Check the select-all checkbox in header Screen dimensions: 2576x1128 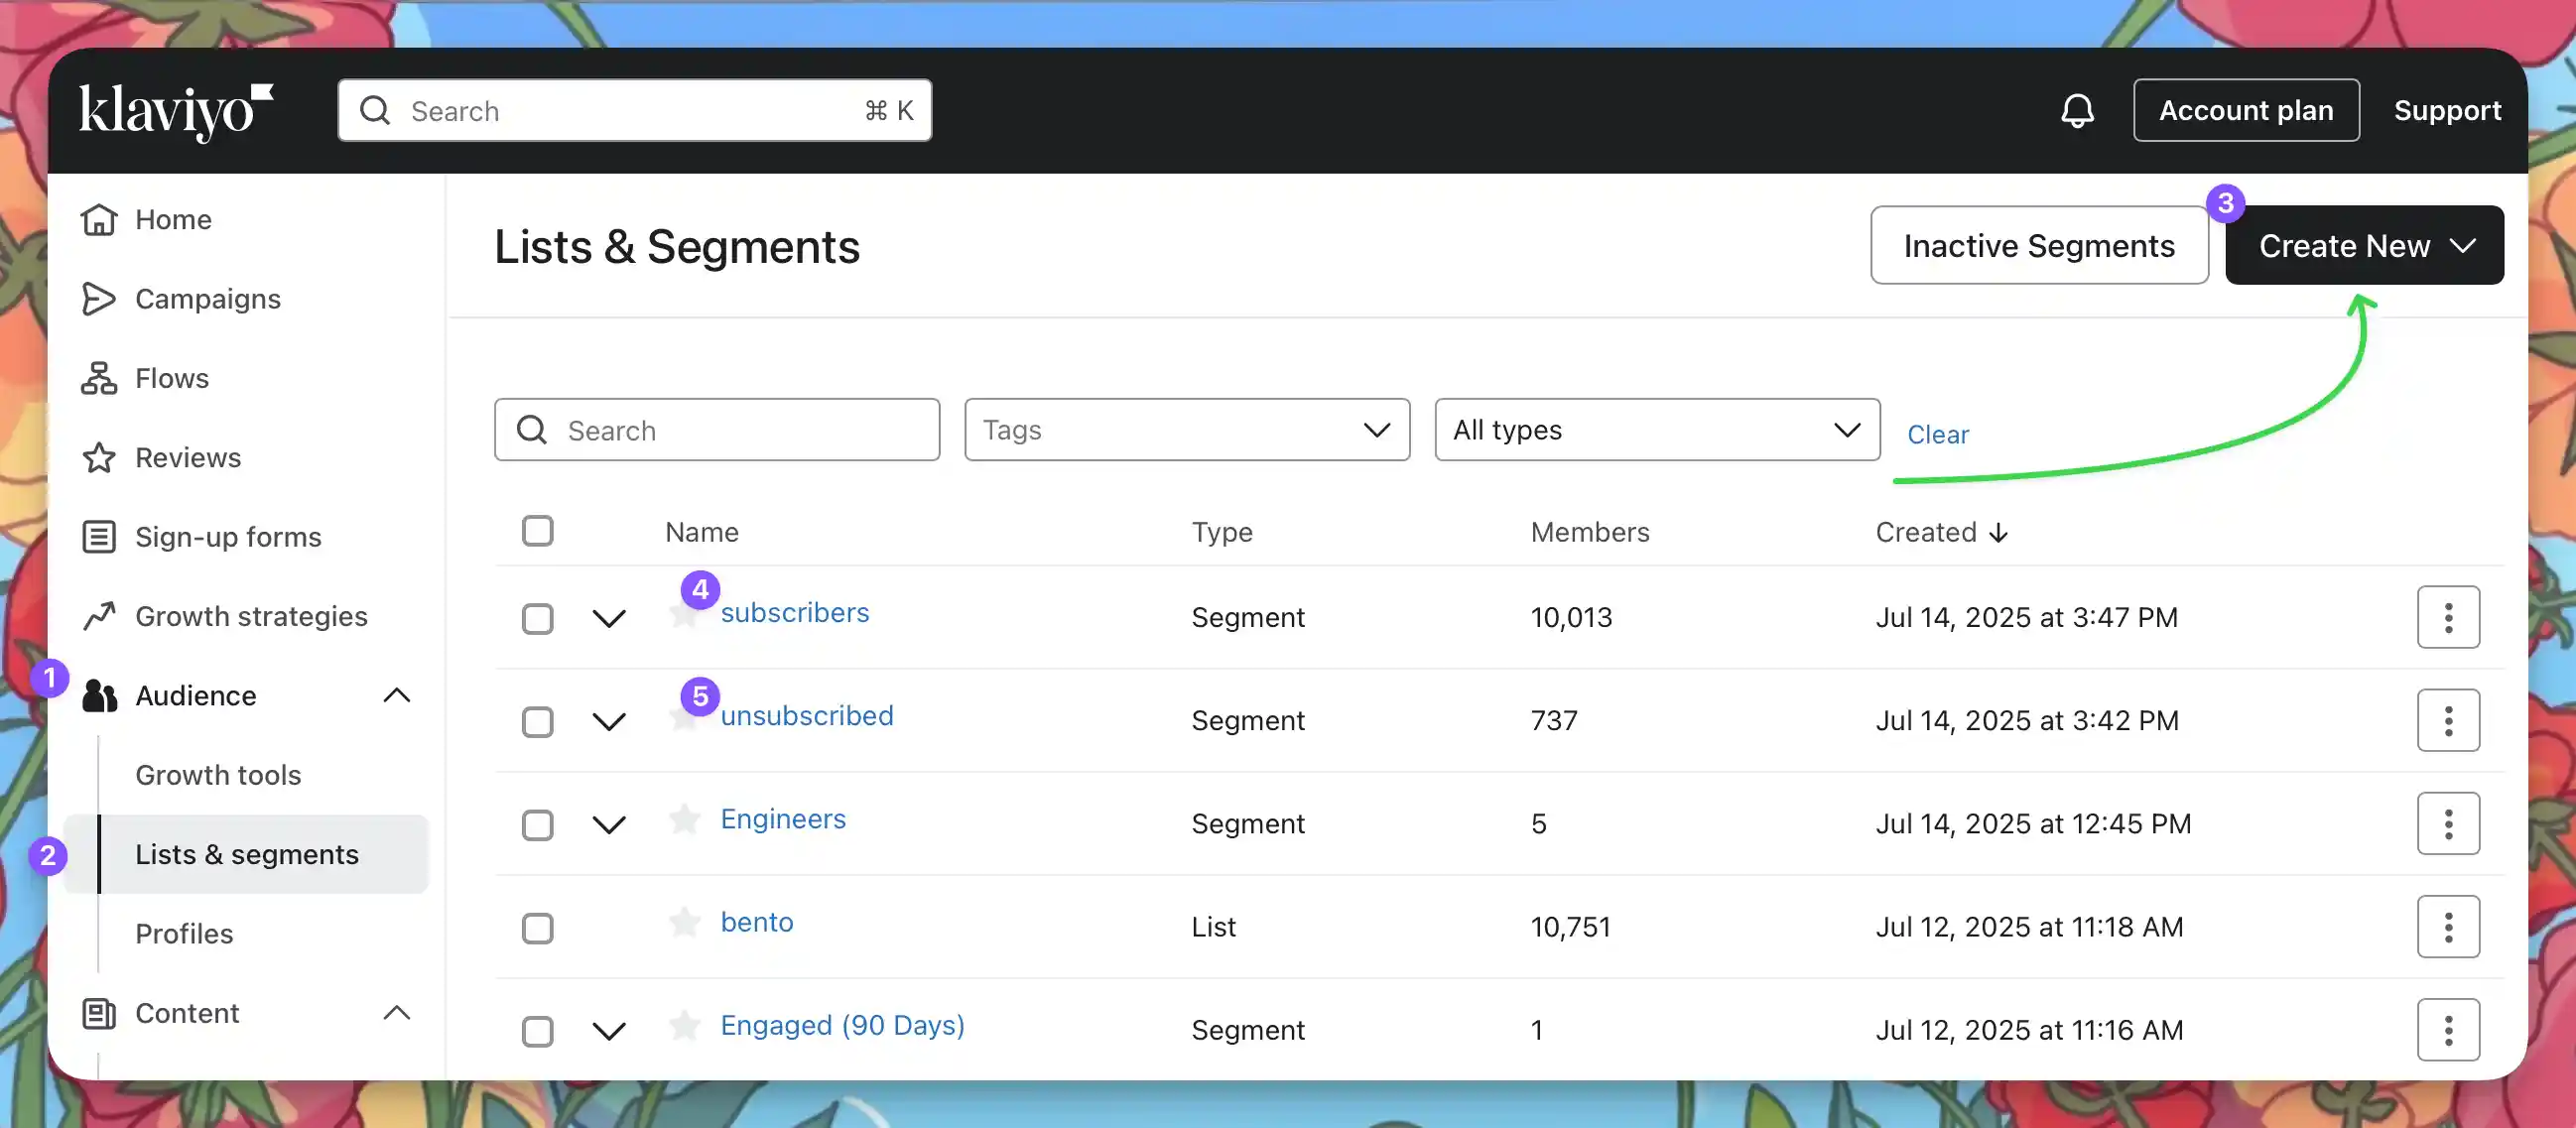pyautogui.click(x=538, y=531)
